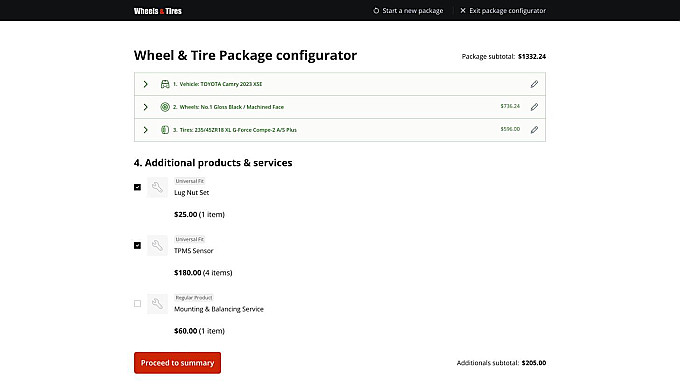Click the Regular Product tag

[194, 298]
